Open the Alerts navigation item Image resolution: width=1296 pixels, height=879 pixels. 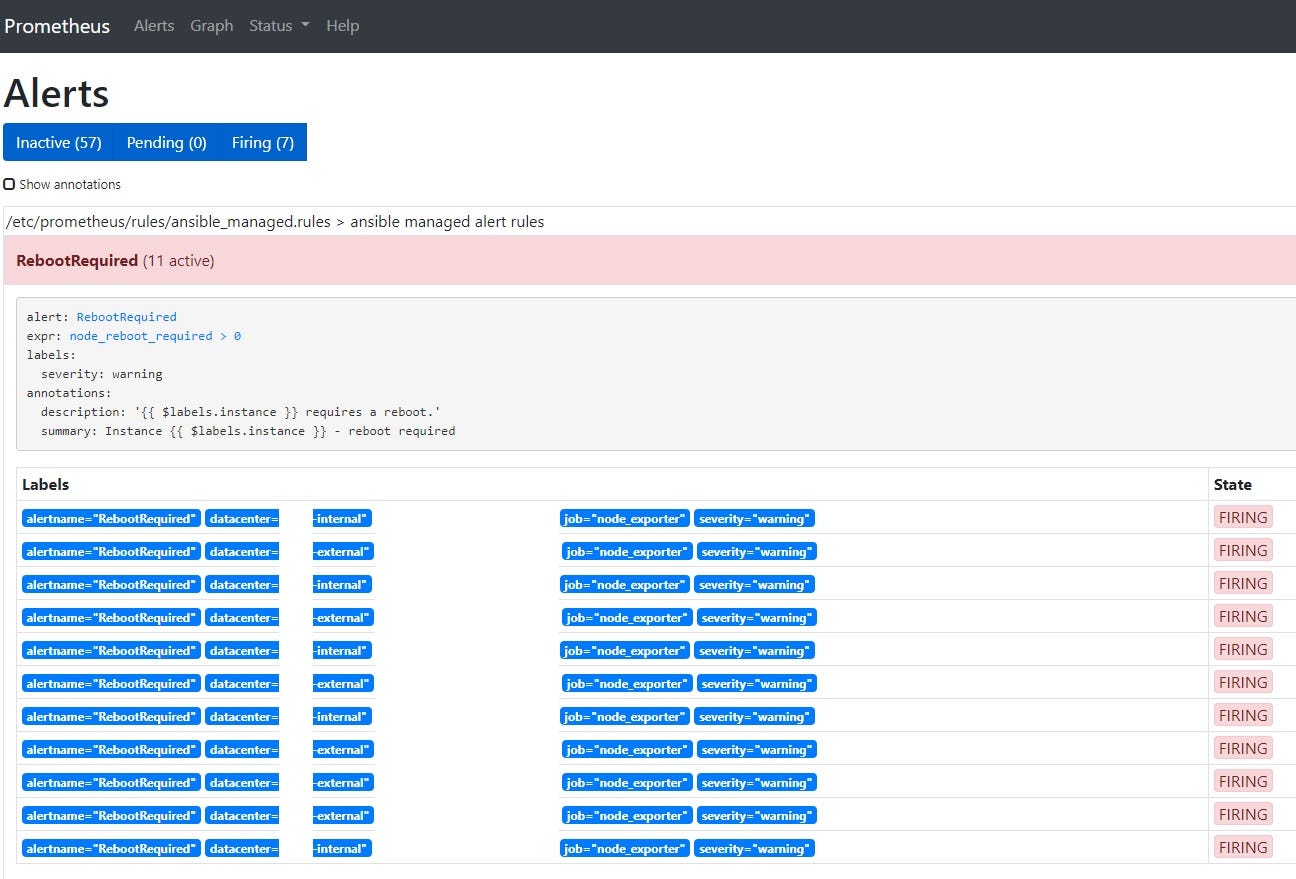(154, 26)
